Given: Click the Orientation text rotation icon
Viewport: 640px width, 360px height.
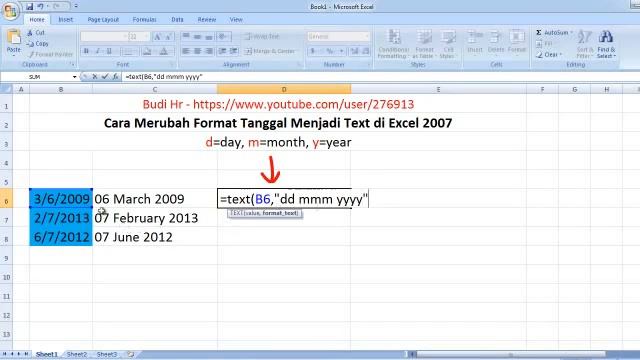Looking at the screenshot, I should pos(223,37).
